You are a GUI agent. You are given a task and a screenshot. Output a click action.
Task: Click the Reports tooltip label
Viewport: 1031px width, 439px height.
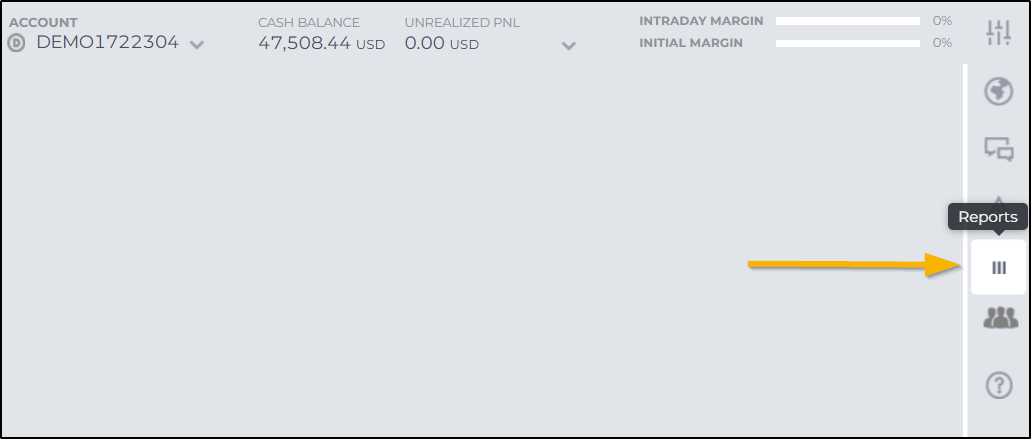coord(988,217)
